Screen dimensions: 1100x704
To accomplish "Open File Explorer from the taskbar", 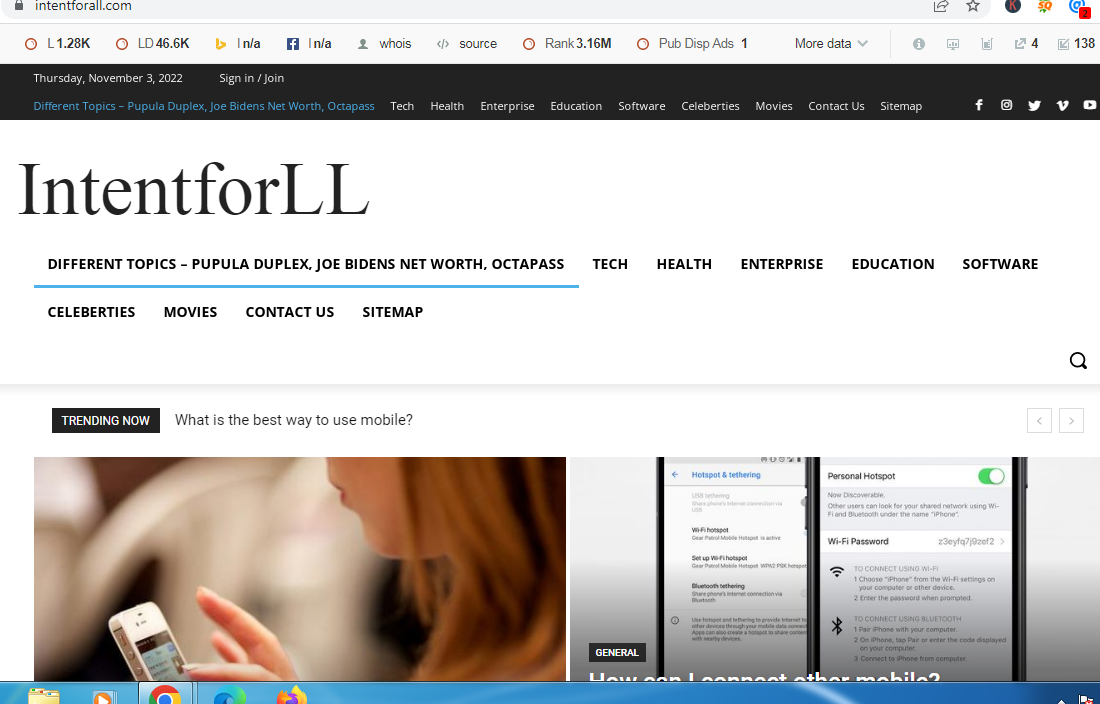I will pyautogui.click(x=43, y=696).
